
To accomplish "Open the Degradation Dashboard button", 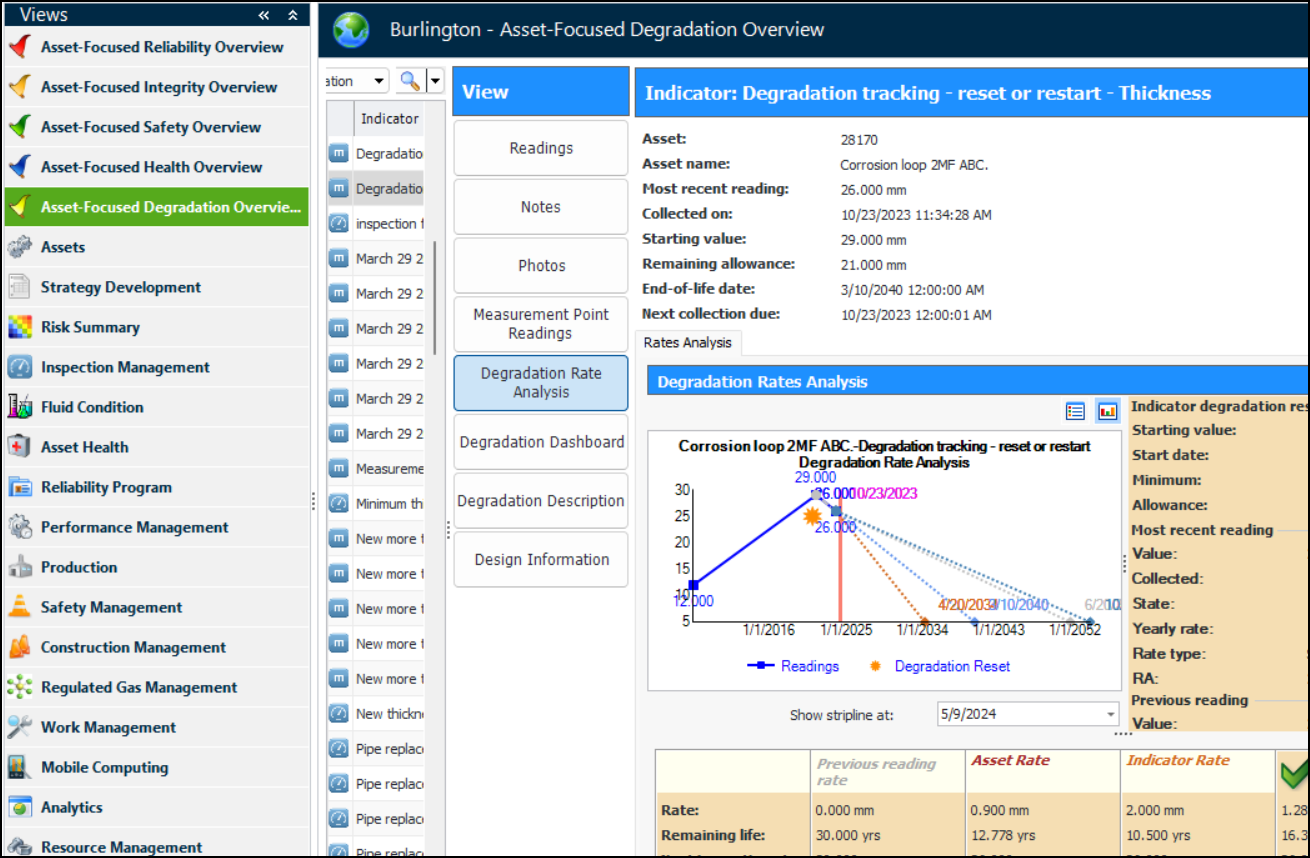I will 541,442.
